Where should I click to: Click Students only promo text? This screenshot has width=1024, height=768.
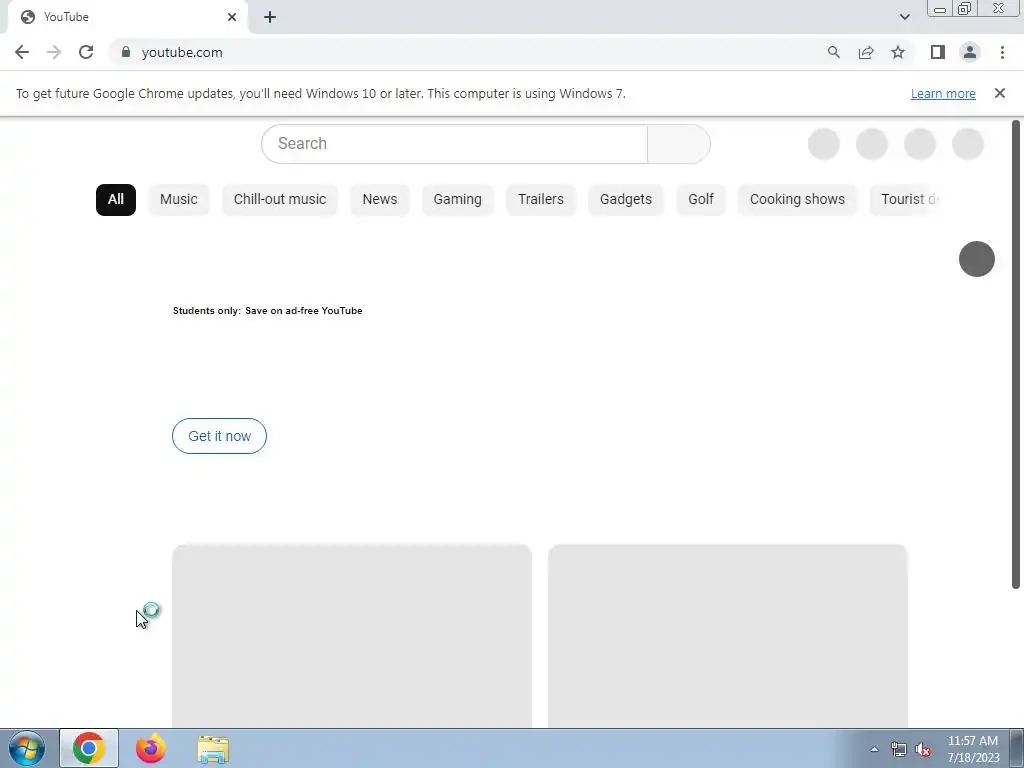[267, 311]
